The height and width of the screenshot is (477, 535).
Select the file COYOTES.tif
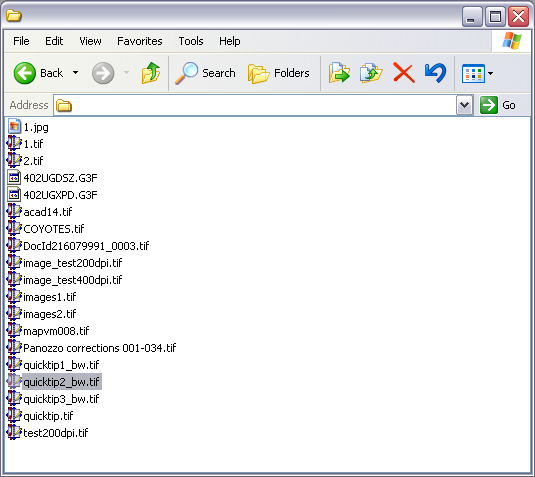coord(46,229)
